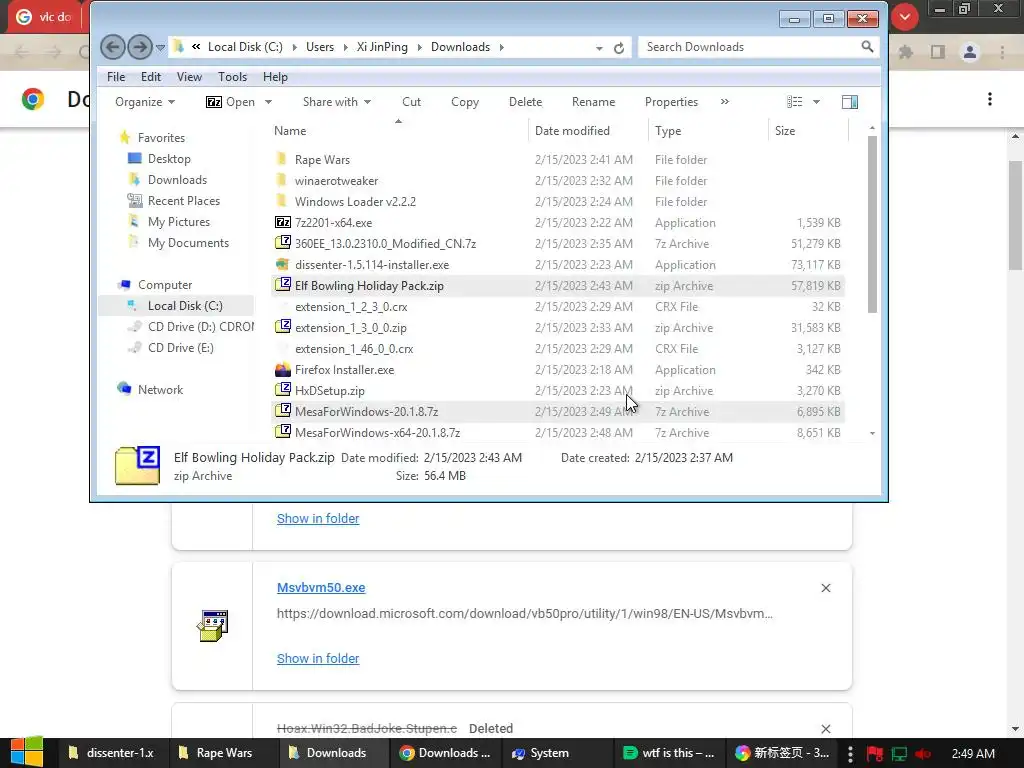Select Local Disk (C:) in navigation pane
This screenshot has width=1024, height=768.
(185, 306)
